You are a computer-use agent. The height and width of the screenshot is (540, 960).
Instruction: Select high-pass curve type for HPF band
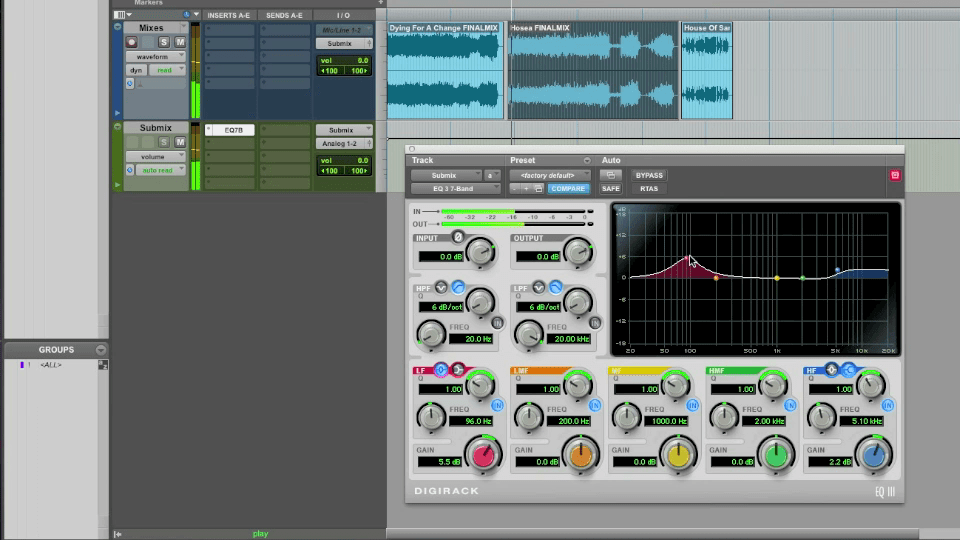tap(458, 287)
